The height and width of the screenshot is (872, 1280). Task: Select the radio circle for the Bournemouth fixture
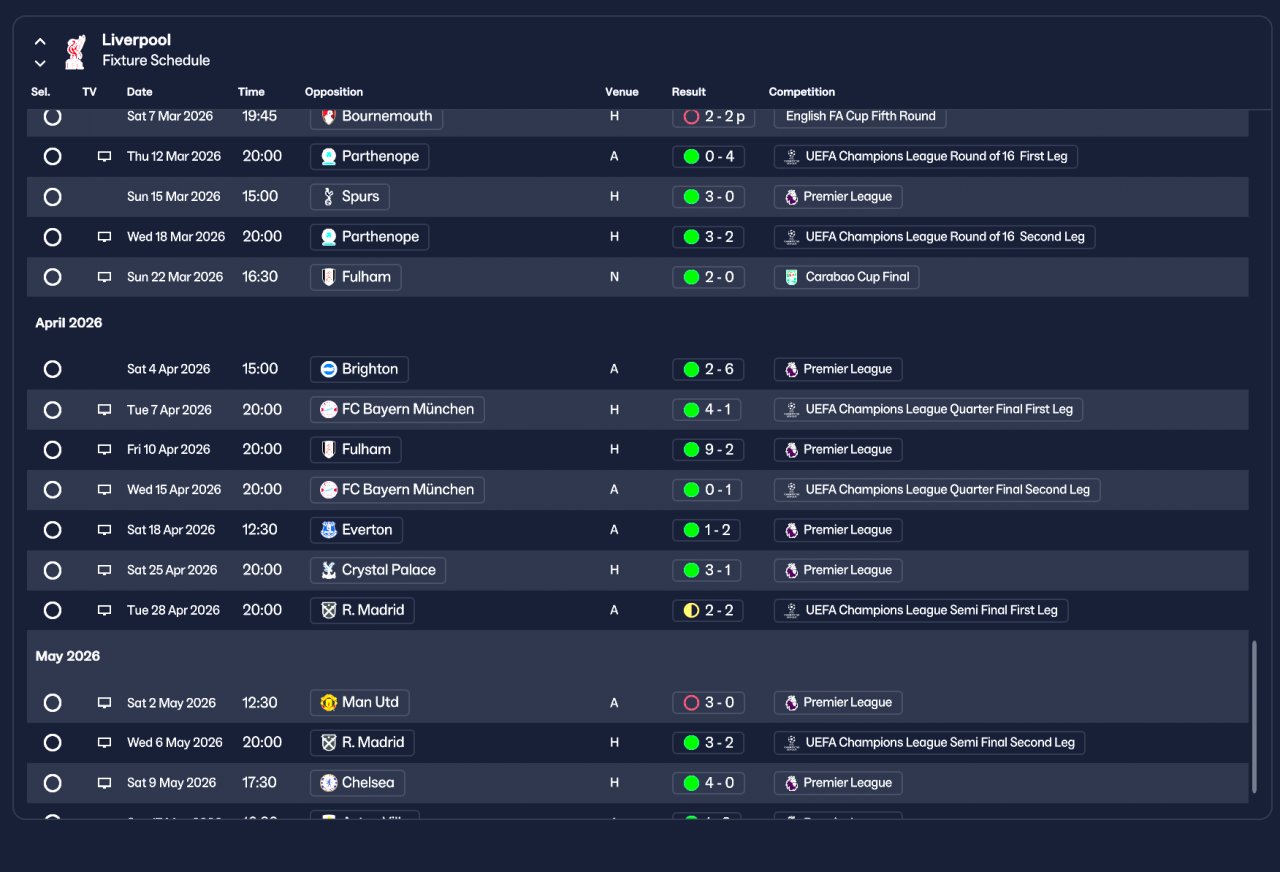(53, 116)
